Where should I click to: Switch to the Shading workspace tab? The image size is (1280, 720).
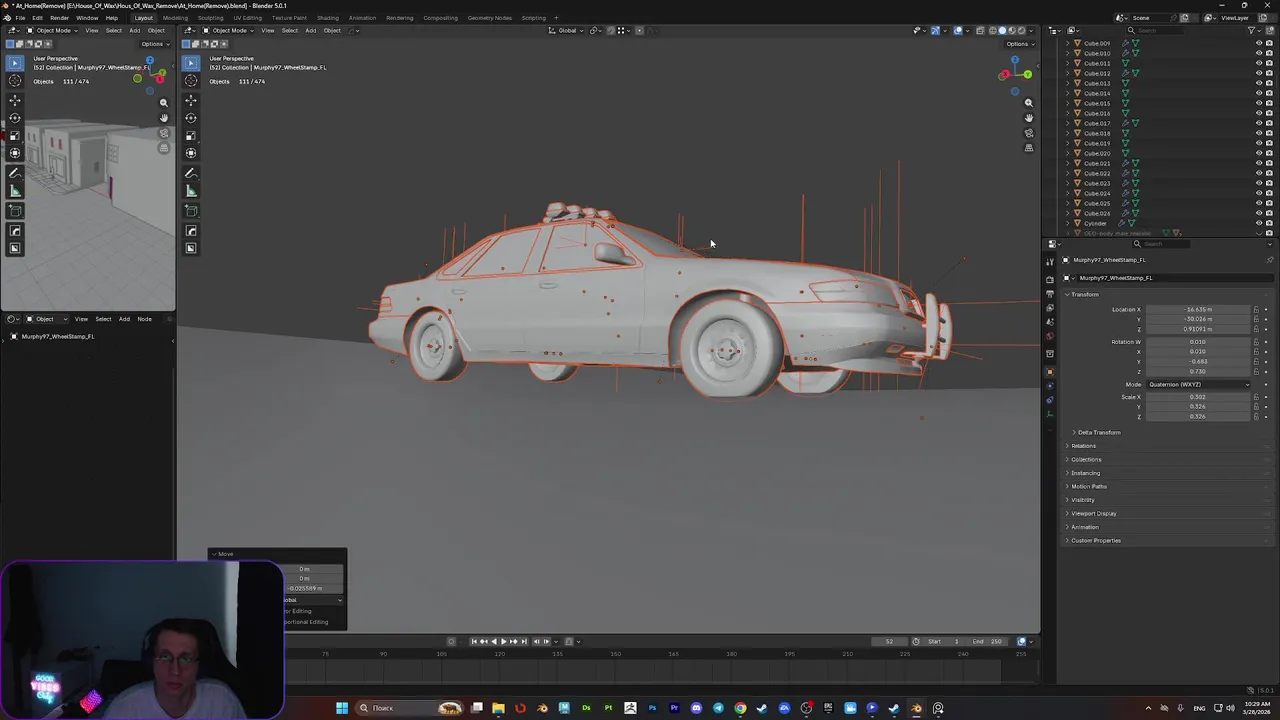[x=328, y=18]
